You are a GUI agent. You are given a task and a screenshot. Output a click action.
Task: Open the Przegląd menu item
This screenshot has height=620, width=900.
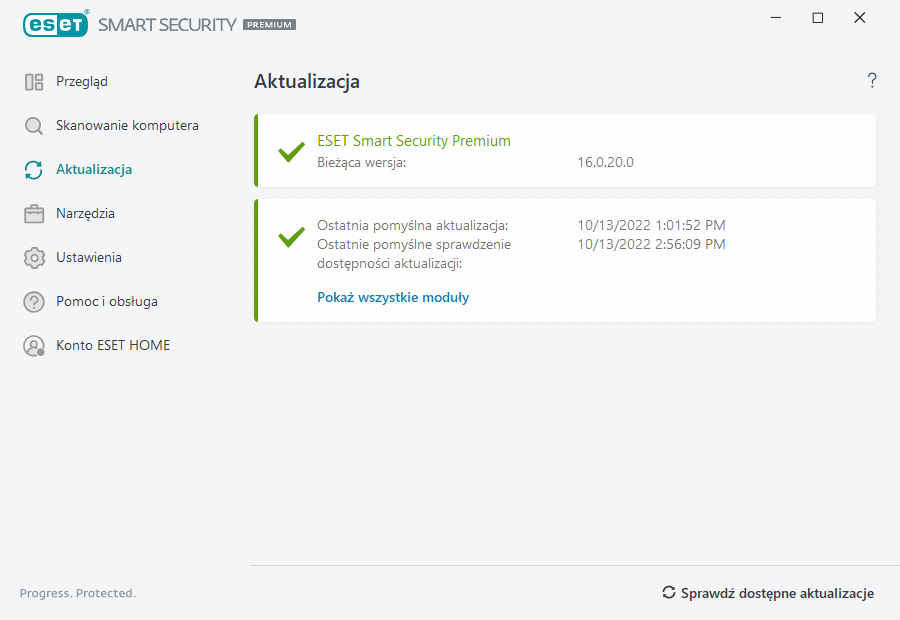[82, 82]
